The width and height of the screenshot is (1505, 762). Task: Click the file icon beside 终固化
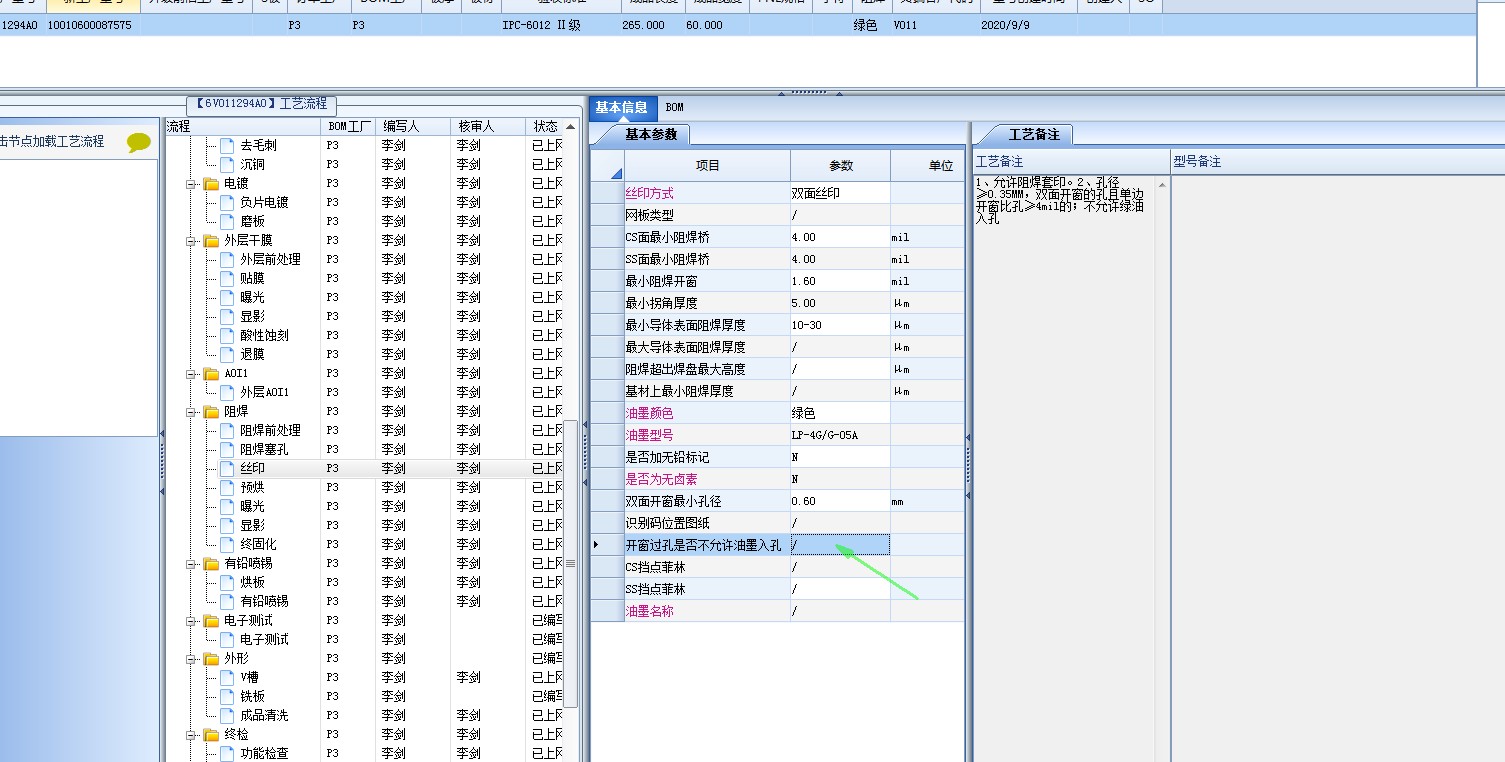pos(227,545)
